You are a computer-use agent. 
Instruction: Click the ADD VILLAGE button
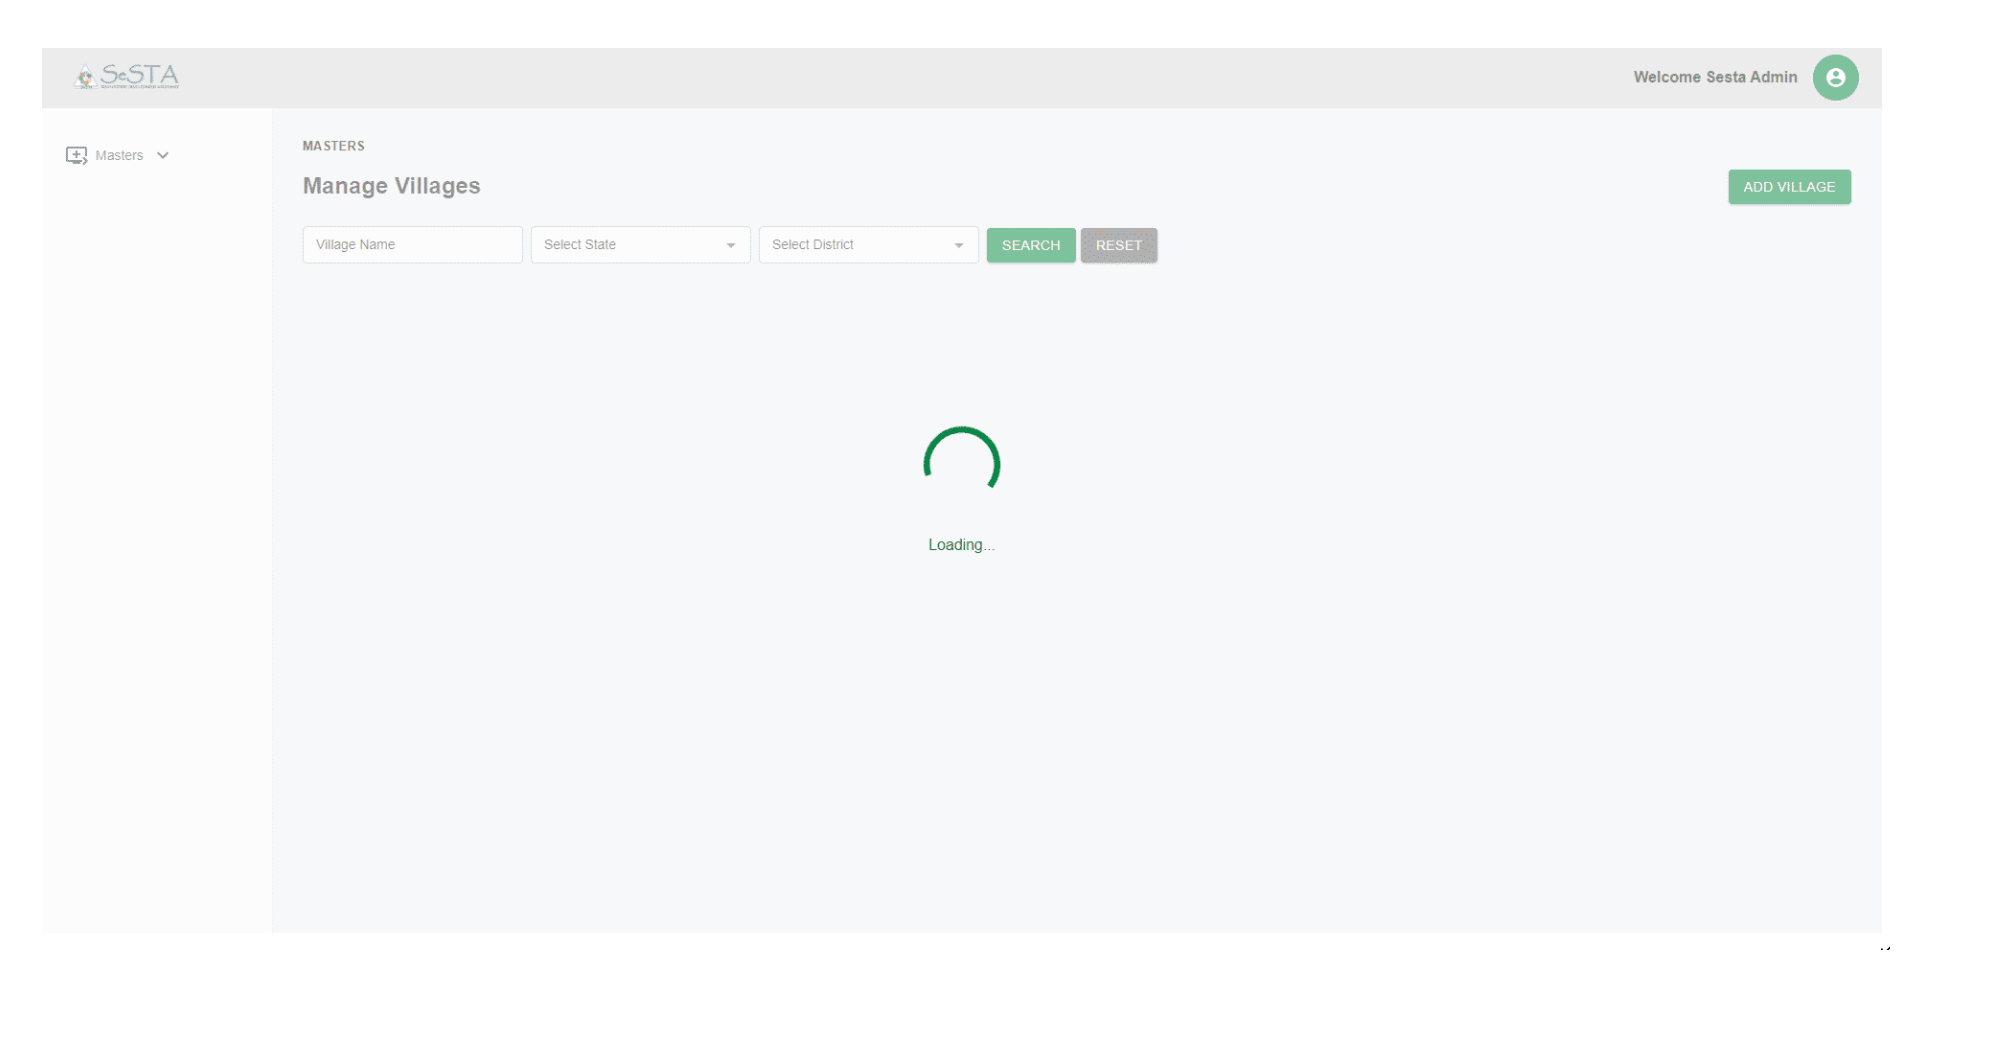pos(1789,187)
